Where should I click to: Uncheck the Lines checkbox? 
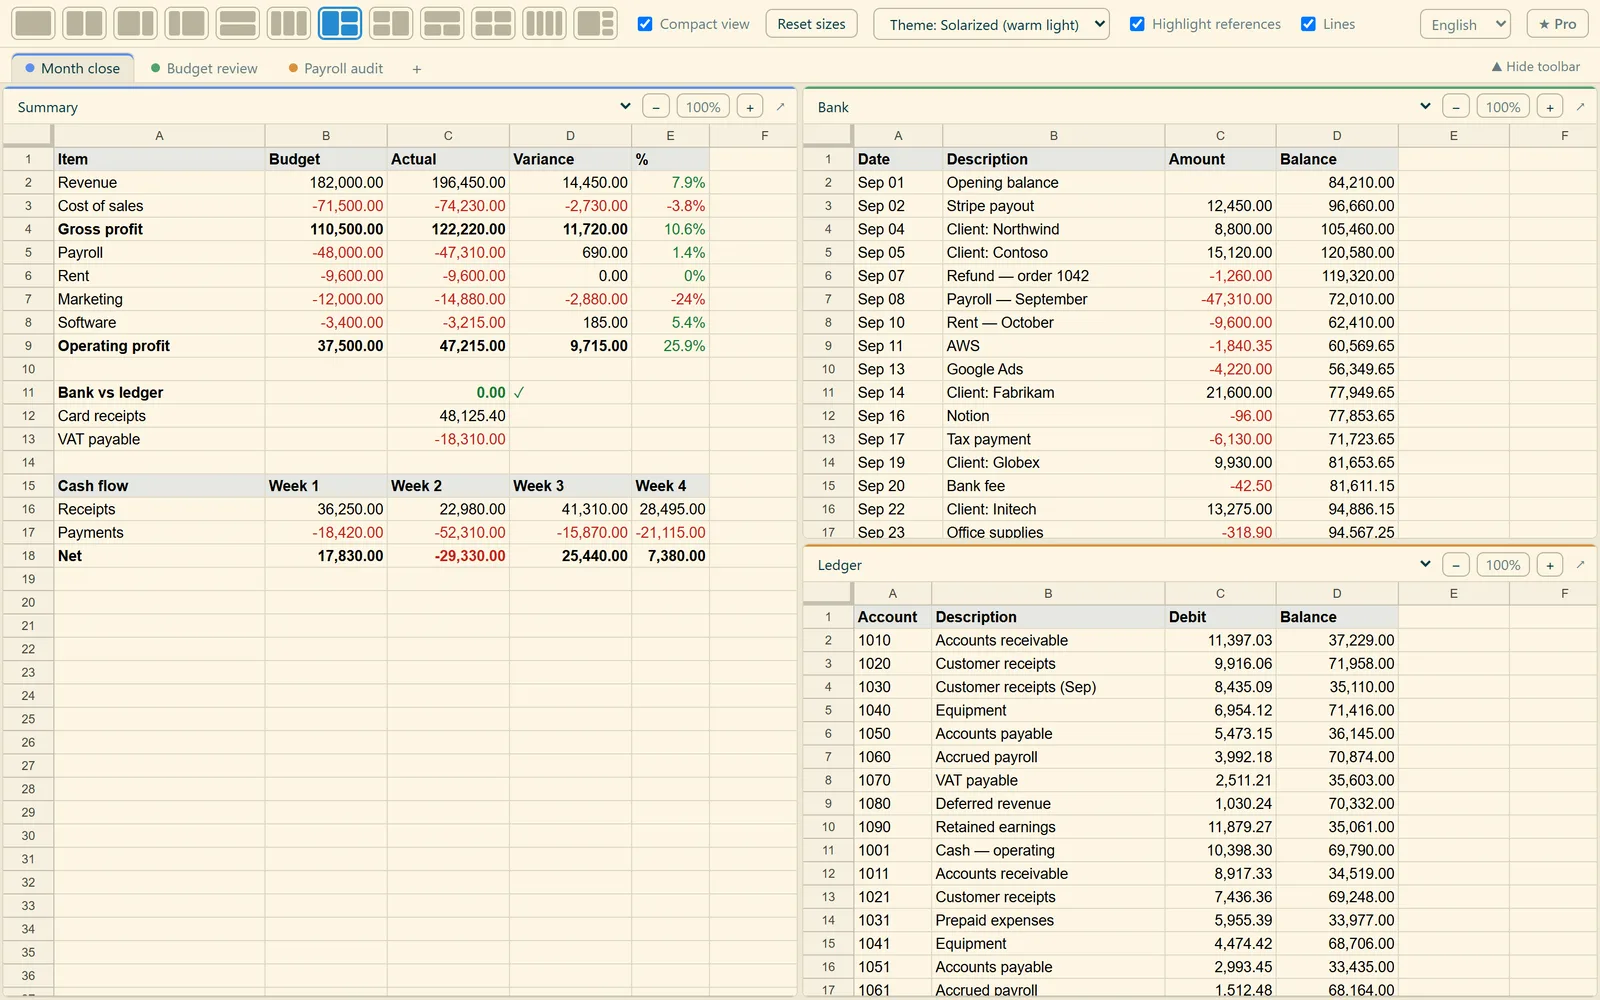[x=1308, y=24]
